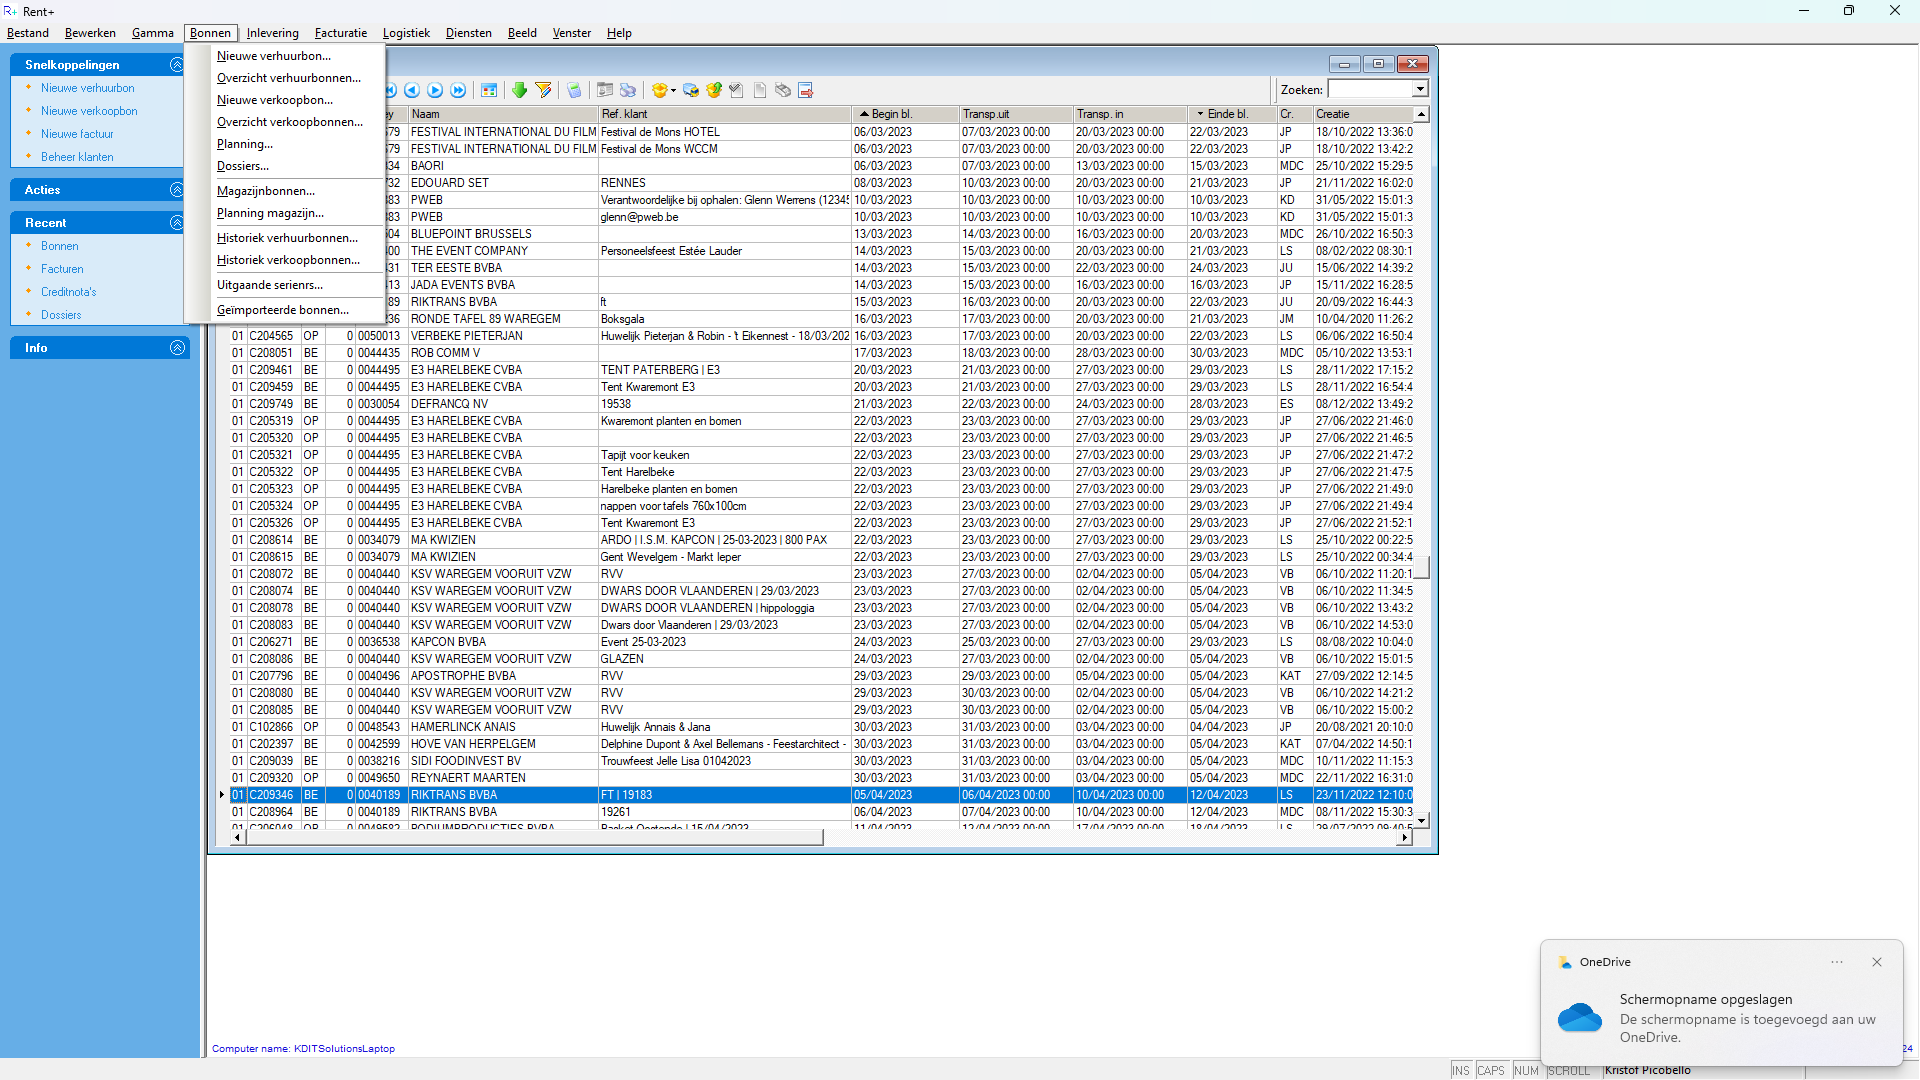
Task: Open the Creditnota's recent link
Action: click(x=68, y=292)
